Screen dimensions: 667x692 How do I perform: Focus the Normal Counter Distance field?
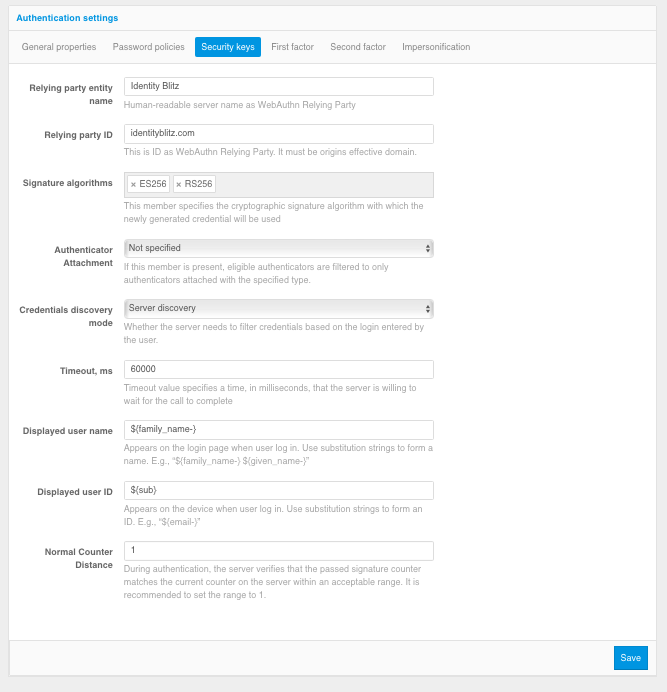[279, 551]
